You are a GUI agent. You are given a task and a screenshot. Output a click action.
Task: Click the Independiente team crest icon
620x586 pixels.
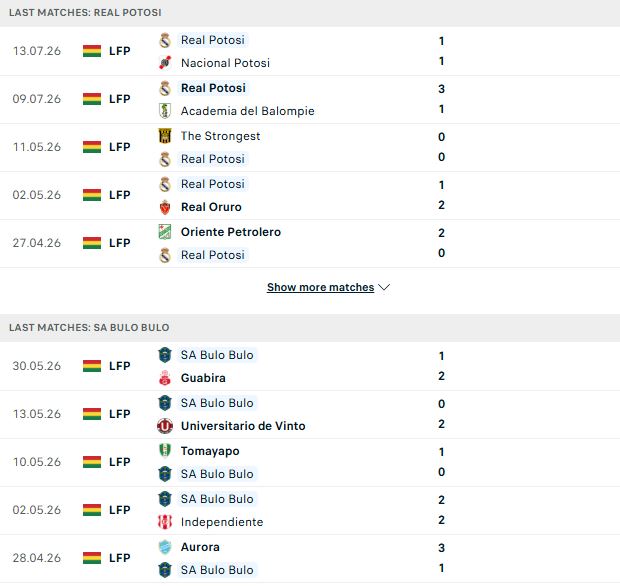[x=165, y=522]
